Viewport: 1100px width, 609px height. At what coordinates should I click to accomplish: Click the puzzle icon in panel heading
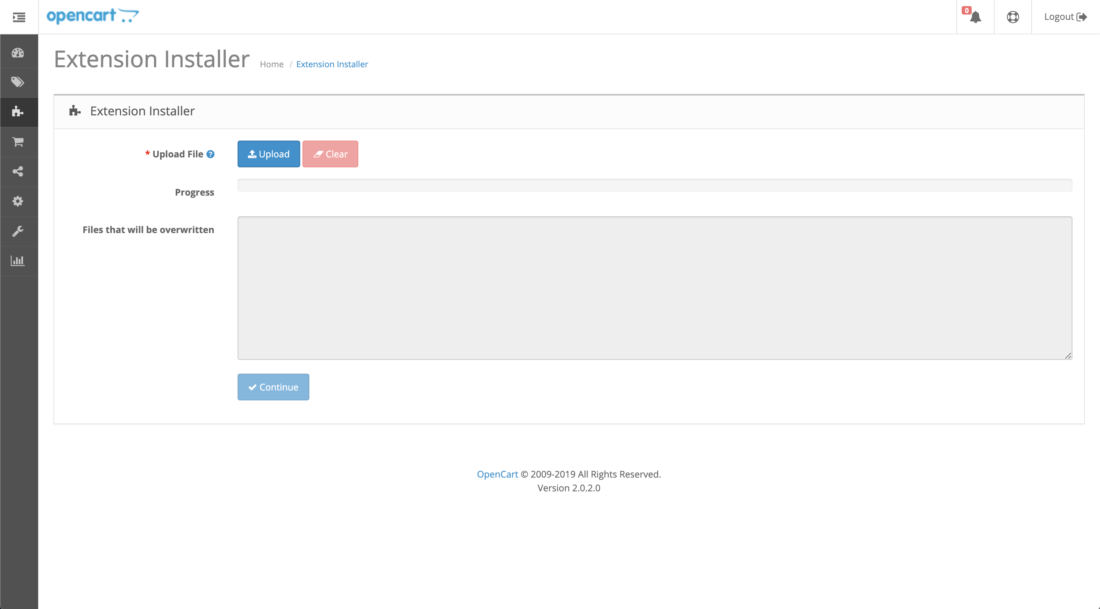pyautogui.click(x=74, y=111)
